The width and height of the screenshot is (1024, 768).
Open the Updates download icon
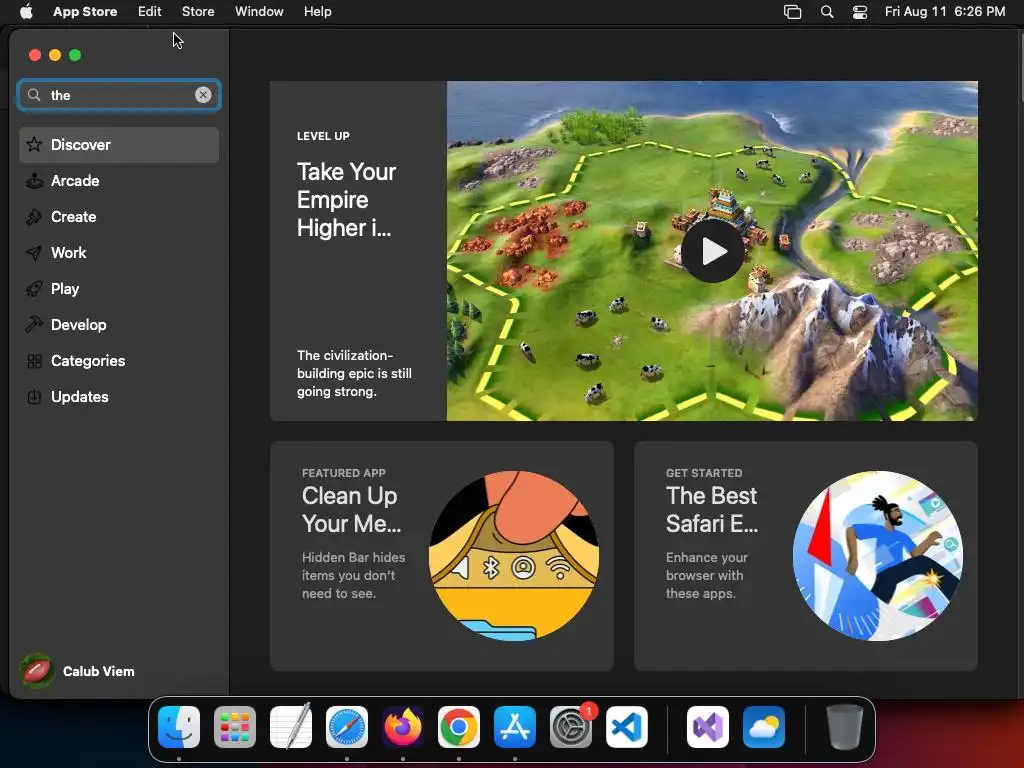(x=34, y=396)
